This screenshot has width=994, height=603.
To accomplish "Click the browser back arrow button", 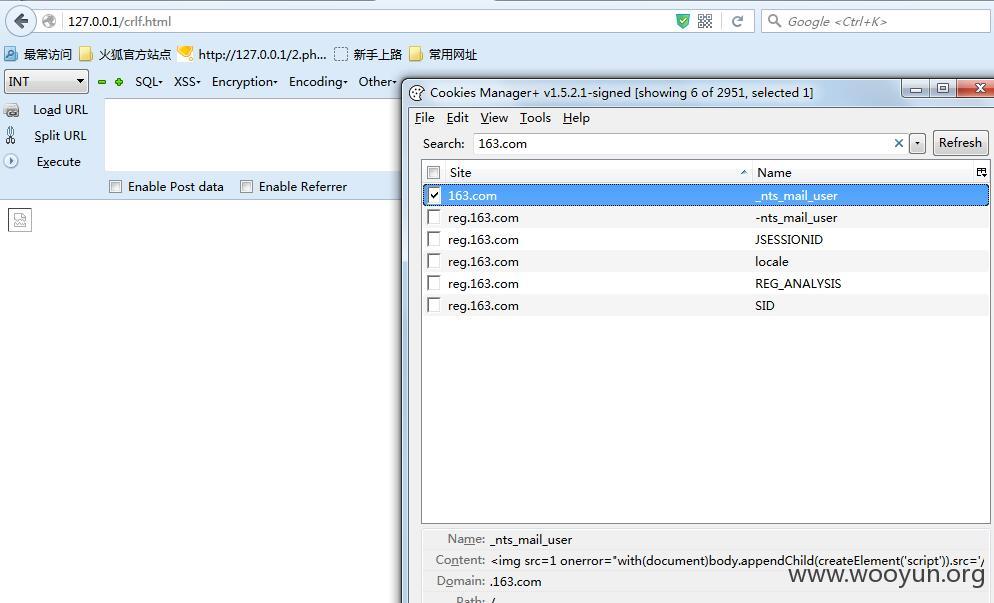I will (x=21, y=21).
